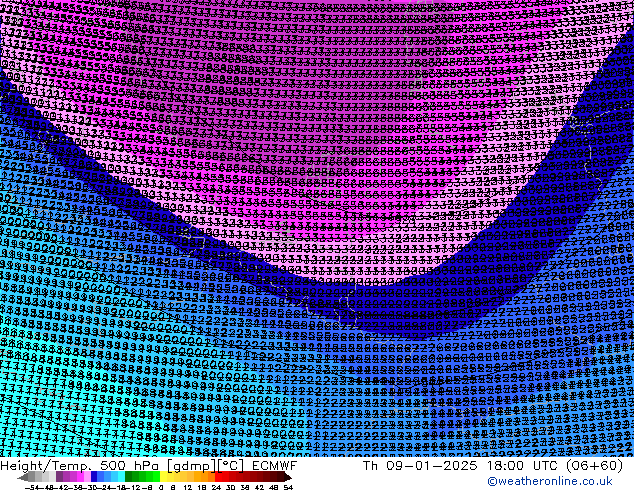This screenshot has width=634, height=490.
Task: Click the dark brown arrow at the legend's right end
Action: pyautogui.click(x=287, y=477)
